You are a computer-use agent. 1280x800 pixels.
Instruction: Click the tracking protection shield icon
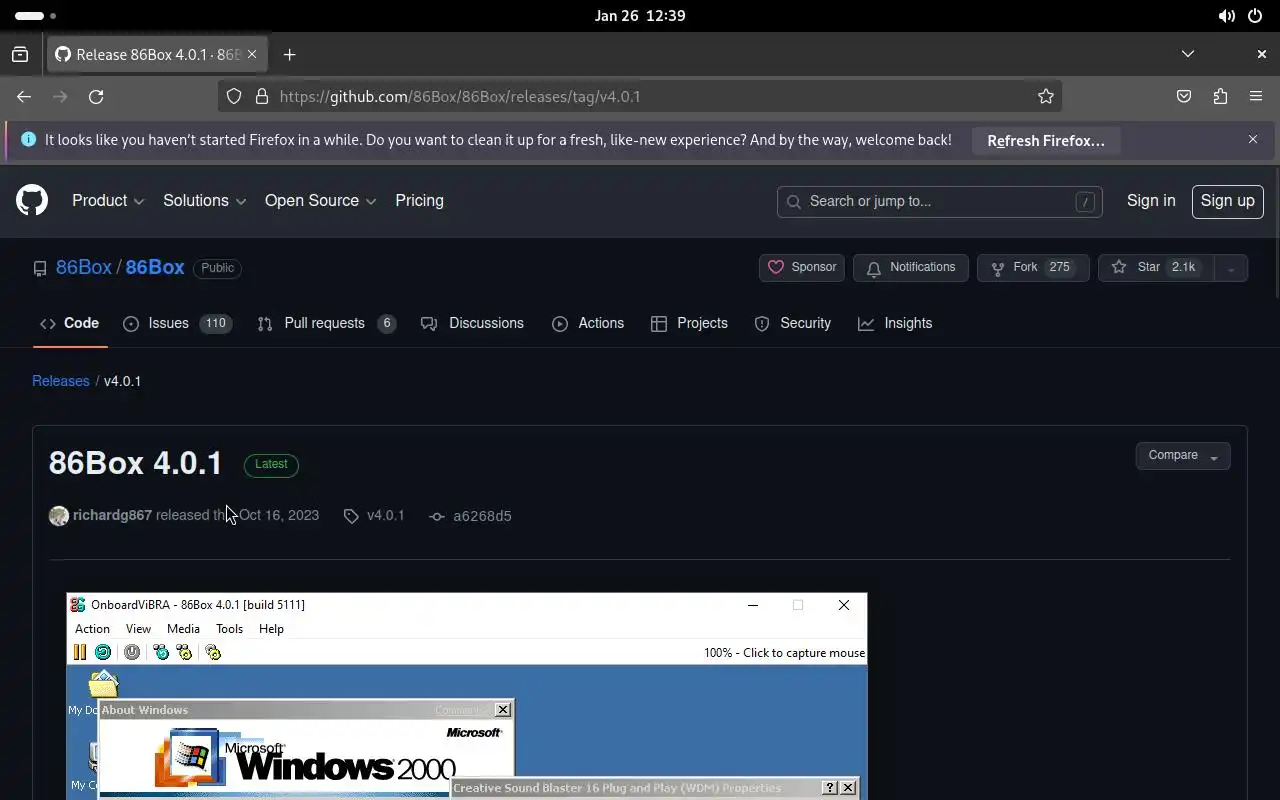click(234, 96)
